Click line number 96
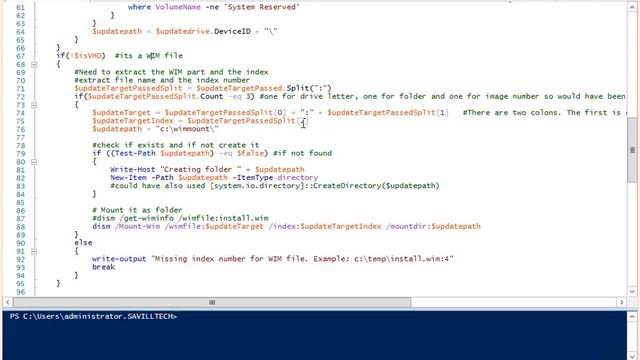640x360 pixels. click(x=20, y=292)
